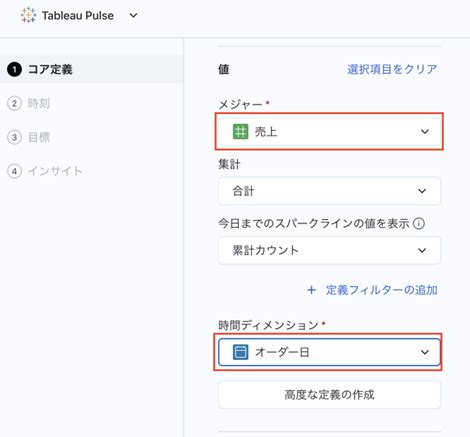
Task: Click the 定義フィルターの追加 link
Action: tap(382, 290)
